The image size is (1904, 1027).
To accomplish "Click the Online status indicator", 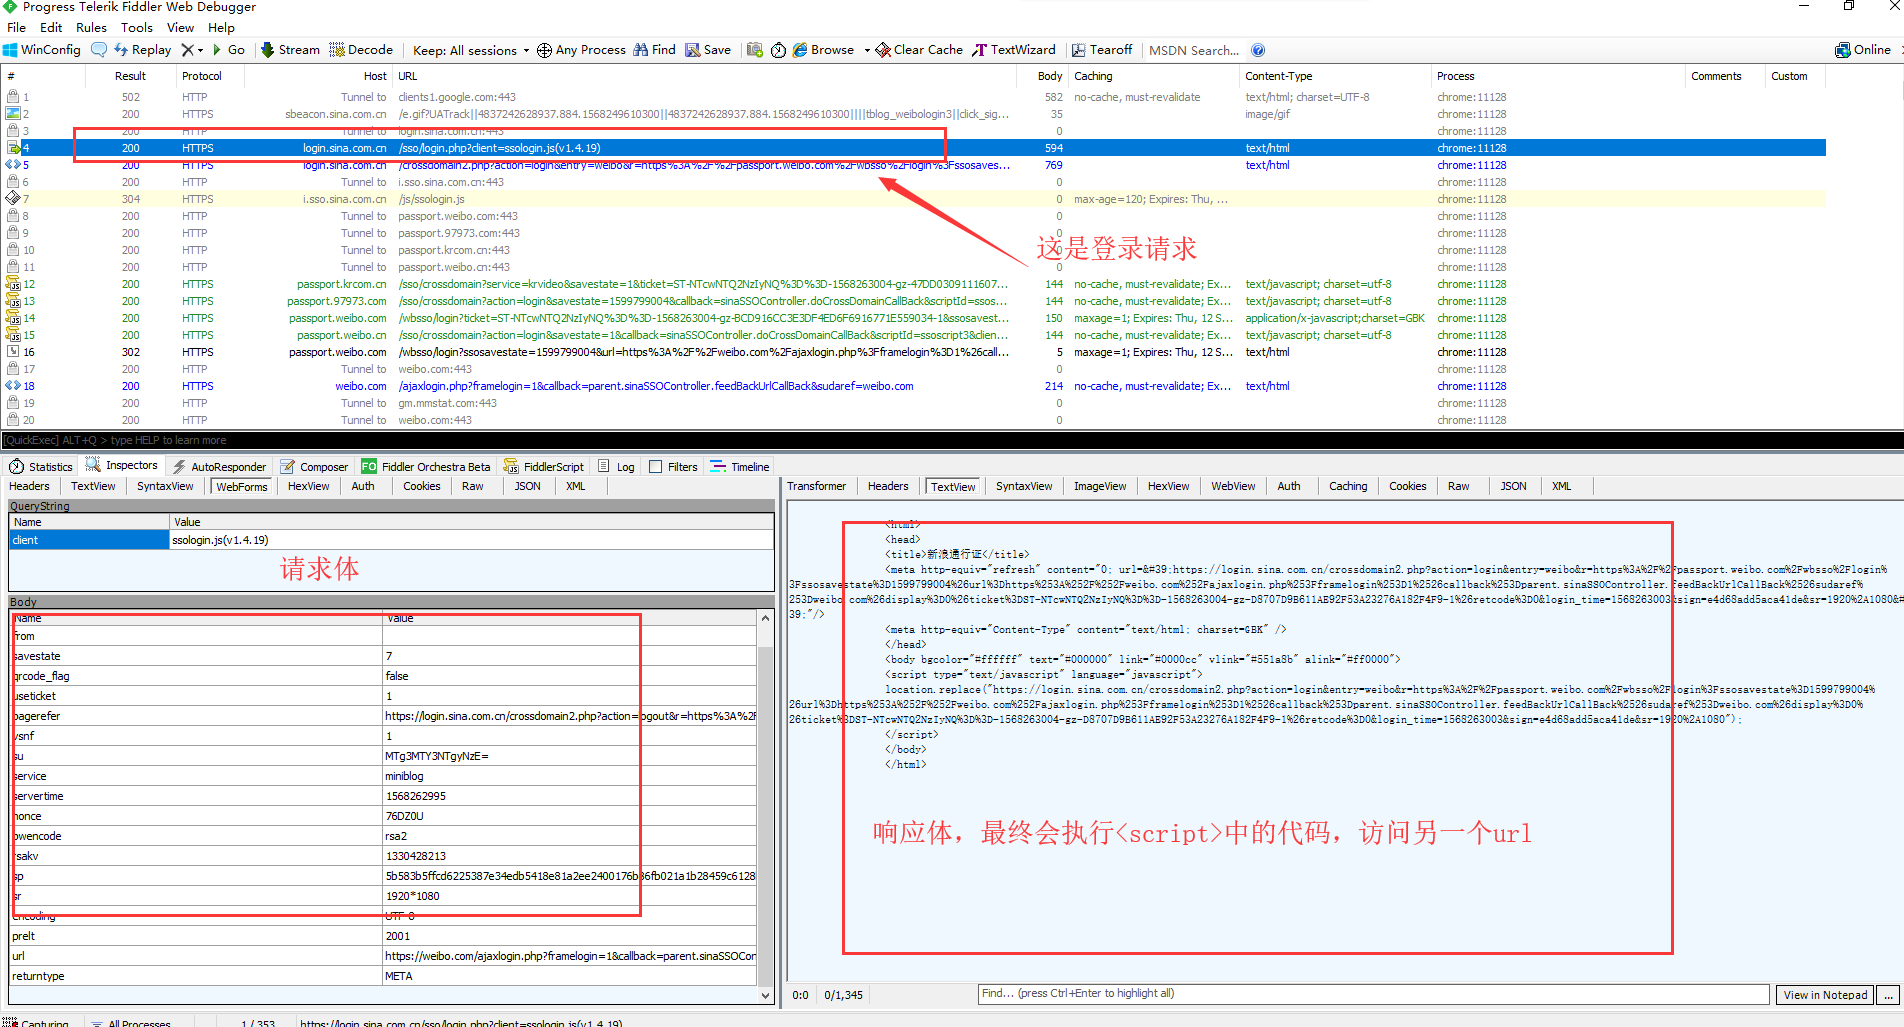I will pos(1863,50).
